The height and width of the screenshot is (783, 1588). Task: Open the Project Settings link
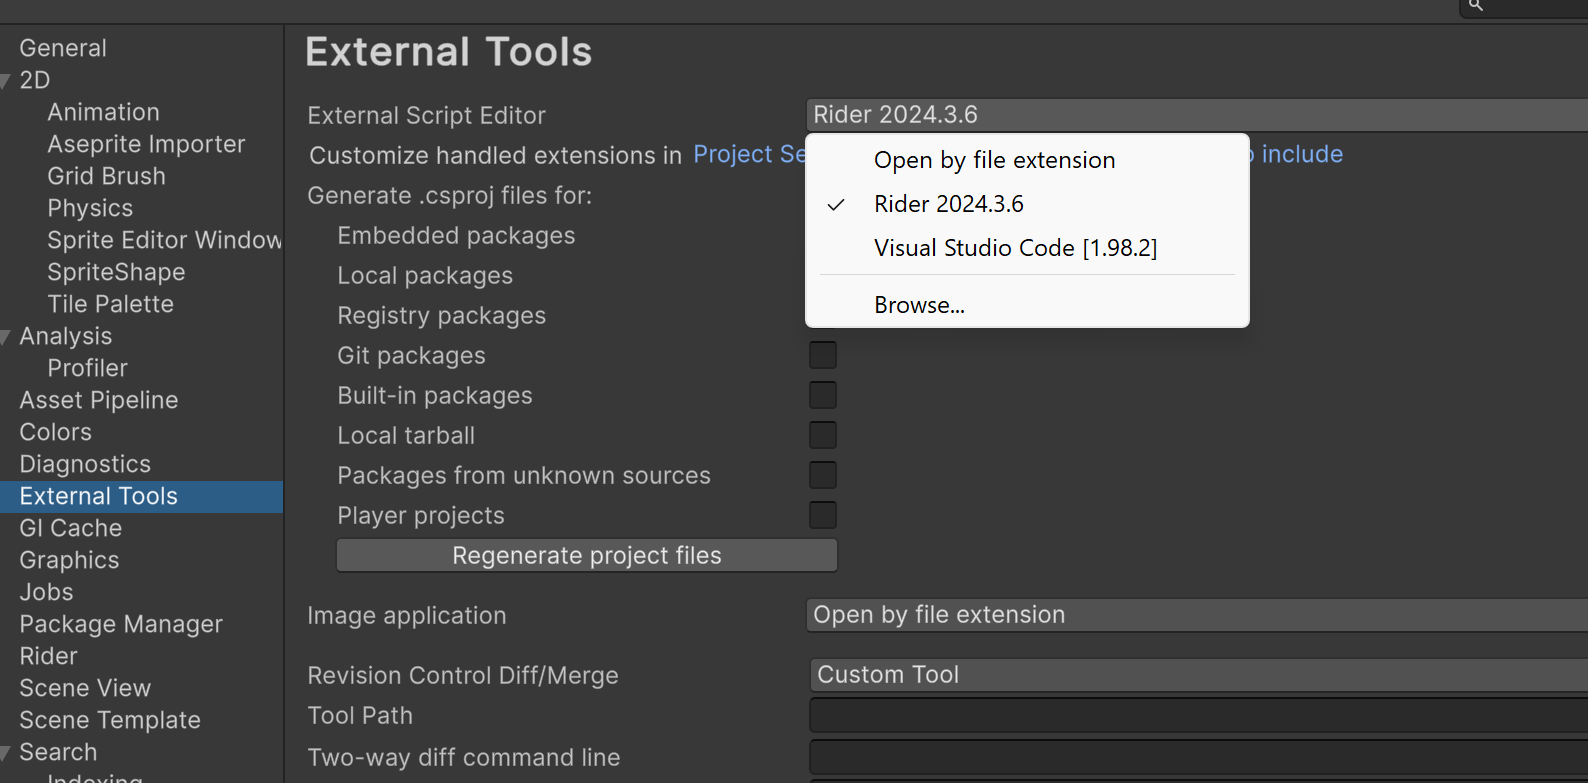click(749, 154)
